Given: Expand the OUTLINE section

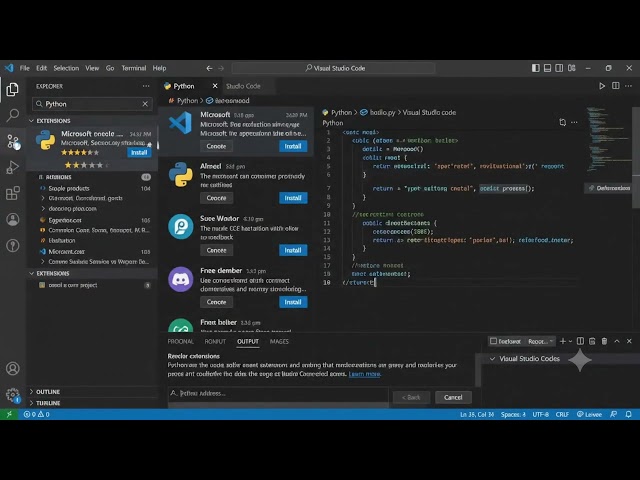Looking at the screenshot, I should 31,392.
